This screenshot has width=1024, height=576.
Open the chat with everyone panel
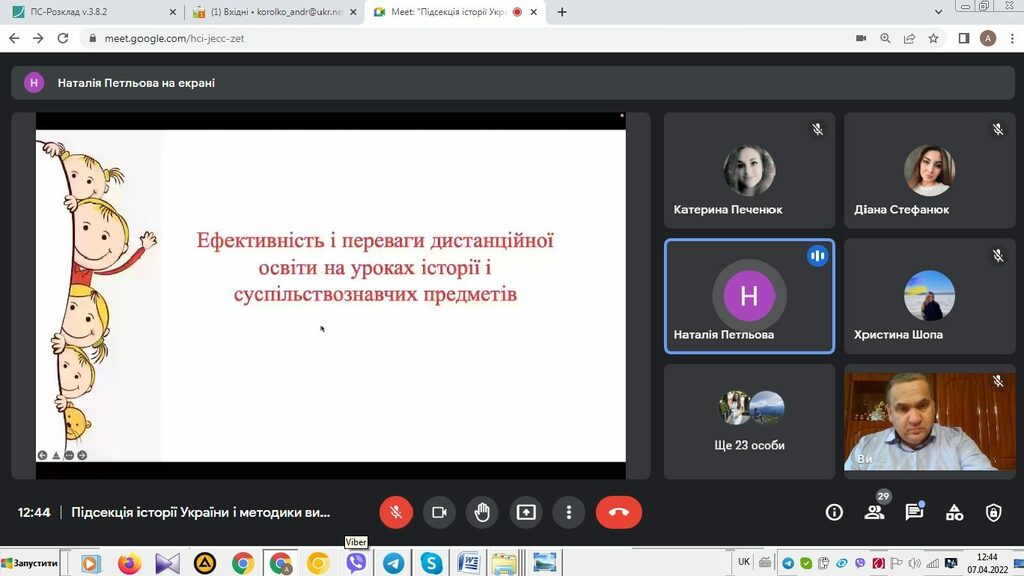(914, 512)
